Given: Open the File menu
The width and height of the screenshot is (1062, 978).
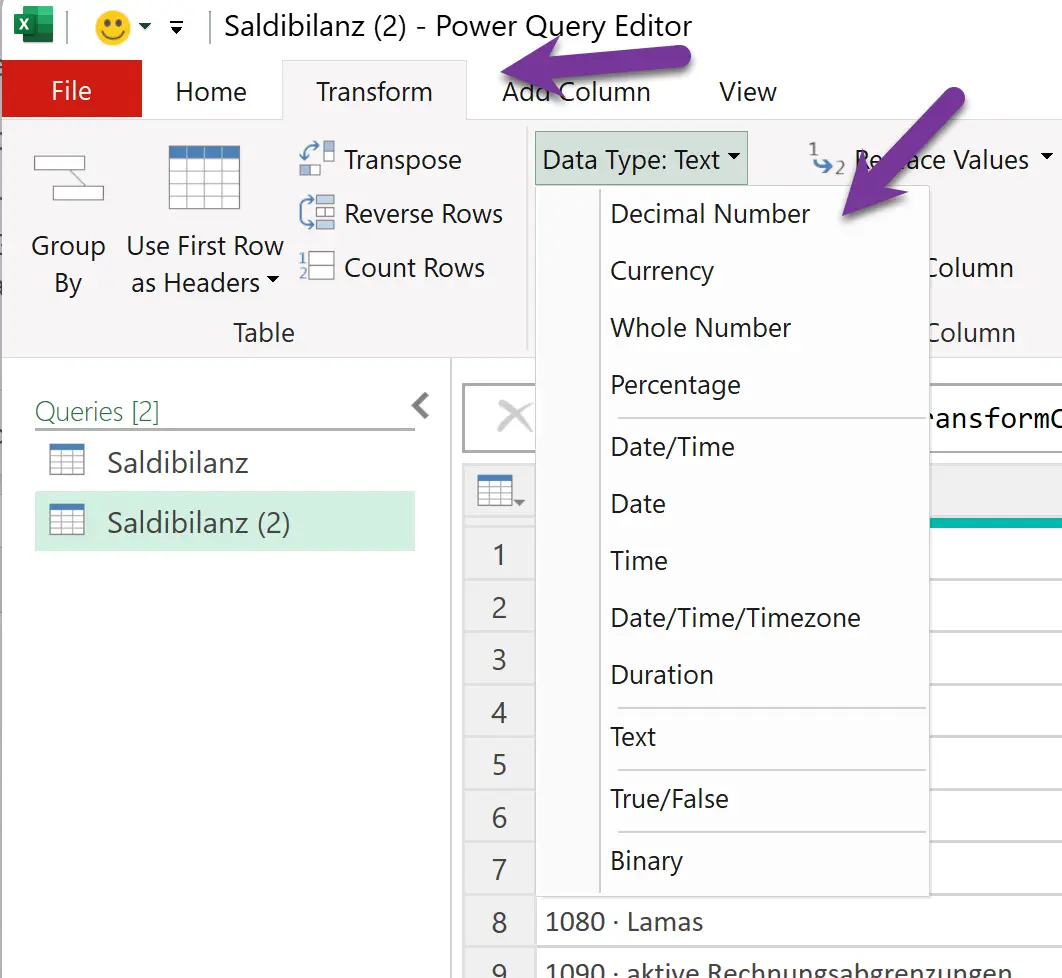Looking at the screenshot, I should tap(71, 89).
